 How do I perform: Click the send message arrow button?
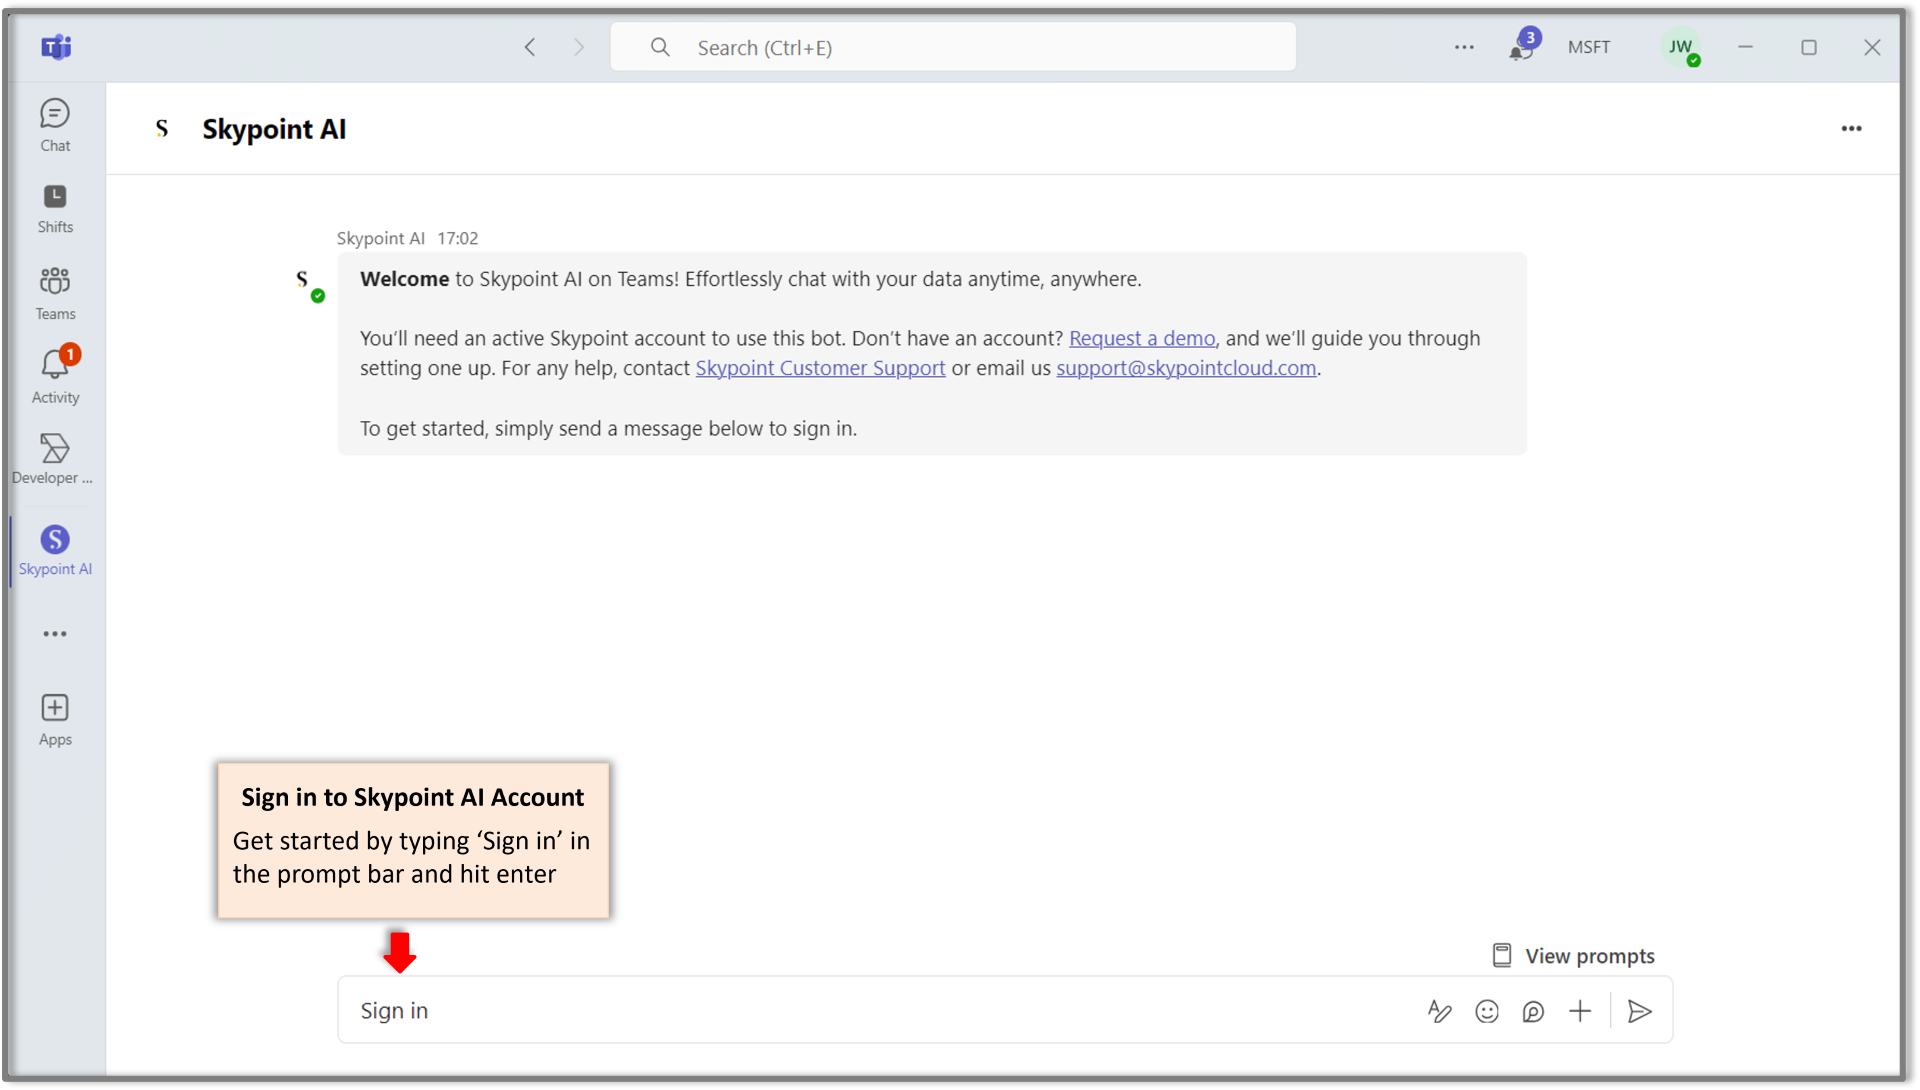[x=1639, y=1011]
